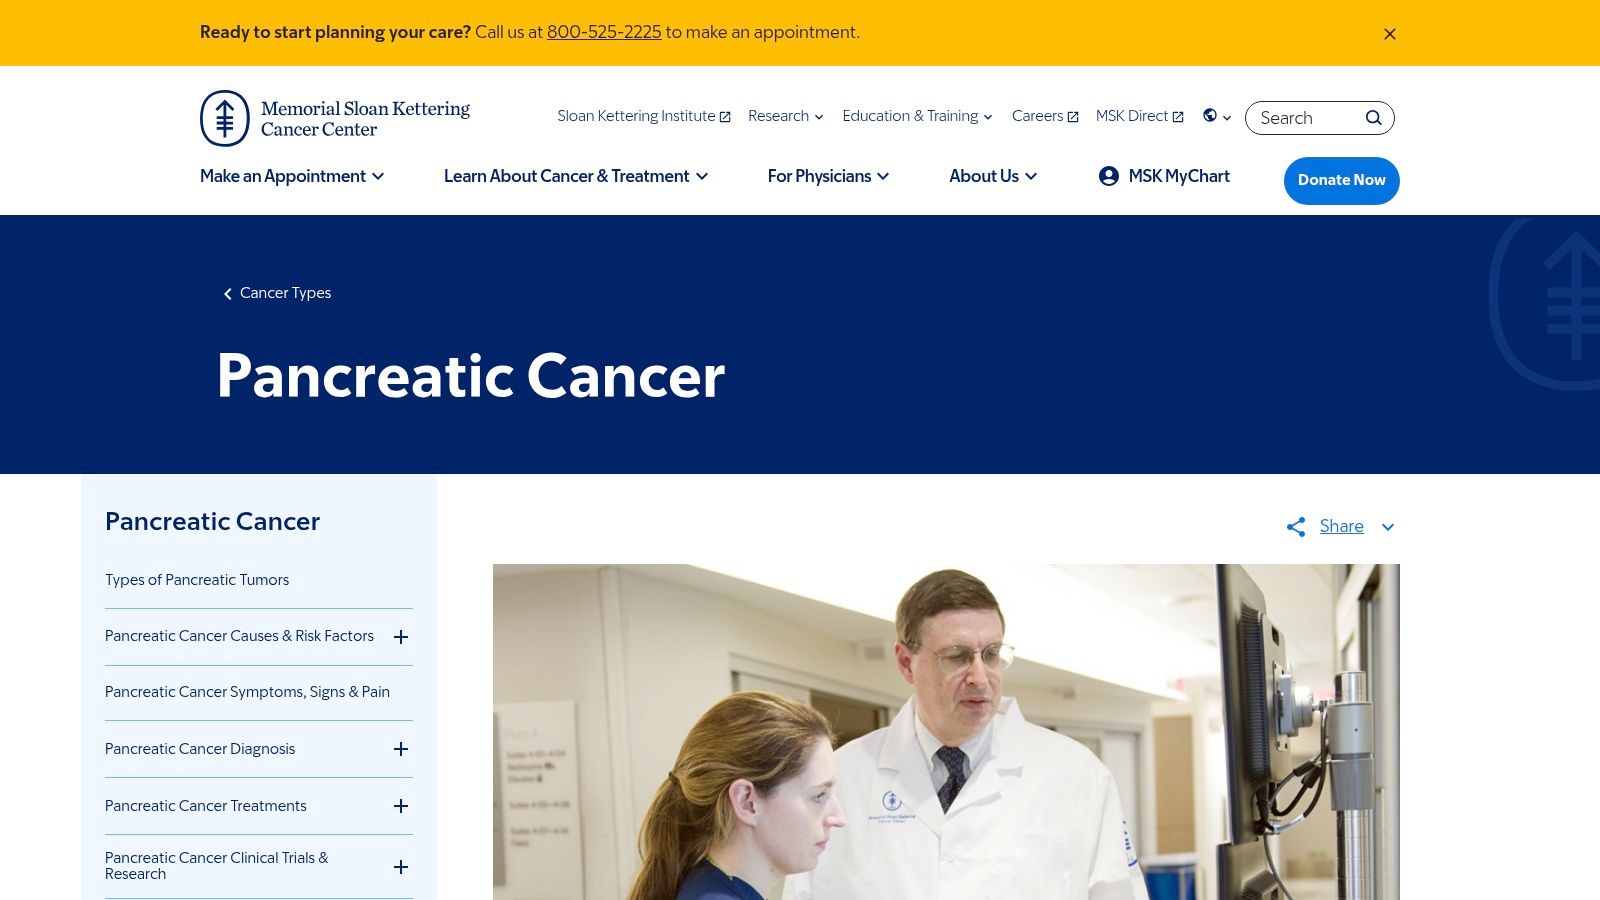Click the back chevron beside Cancer Types
The width and height of the screenshot is (1600, 900).
[x=228, y=293]
